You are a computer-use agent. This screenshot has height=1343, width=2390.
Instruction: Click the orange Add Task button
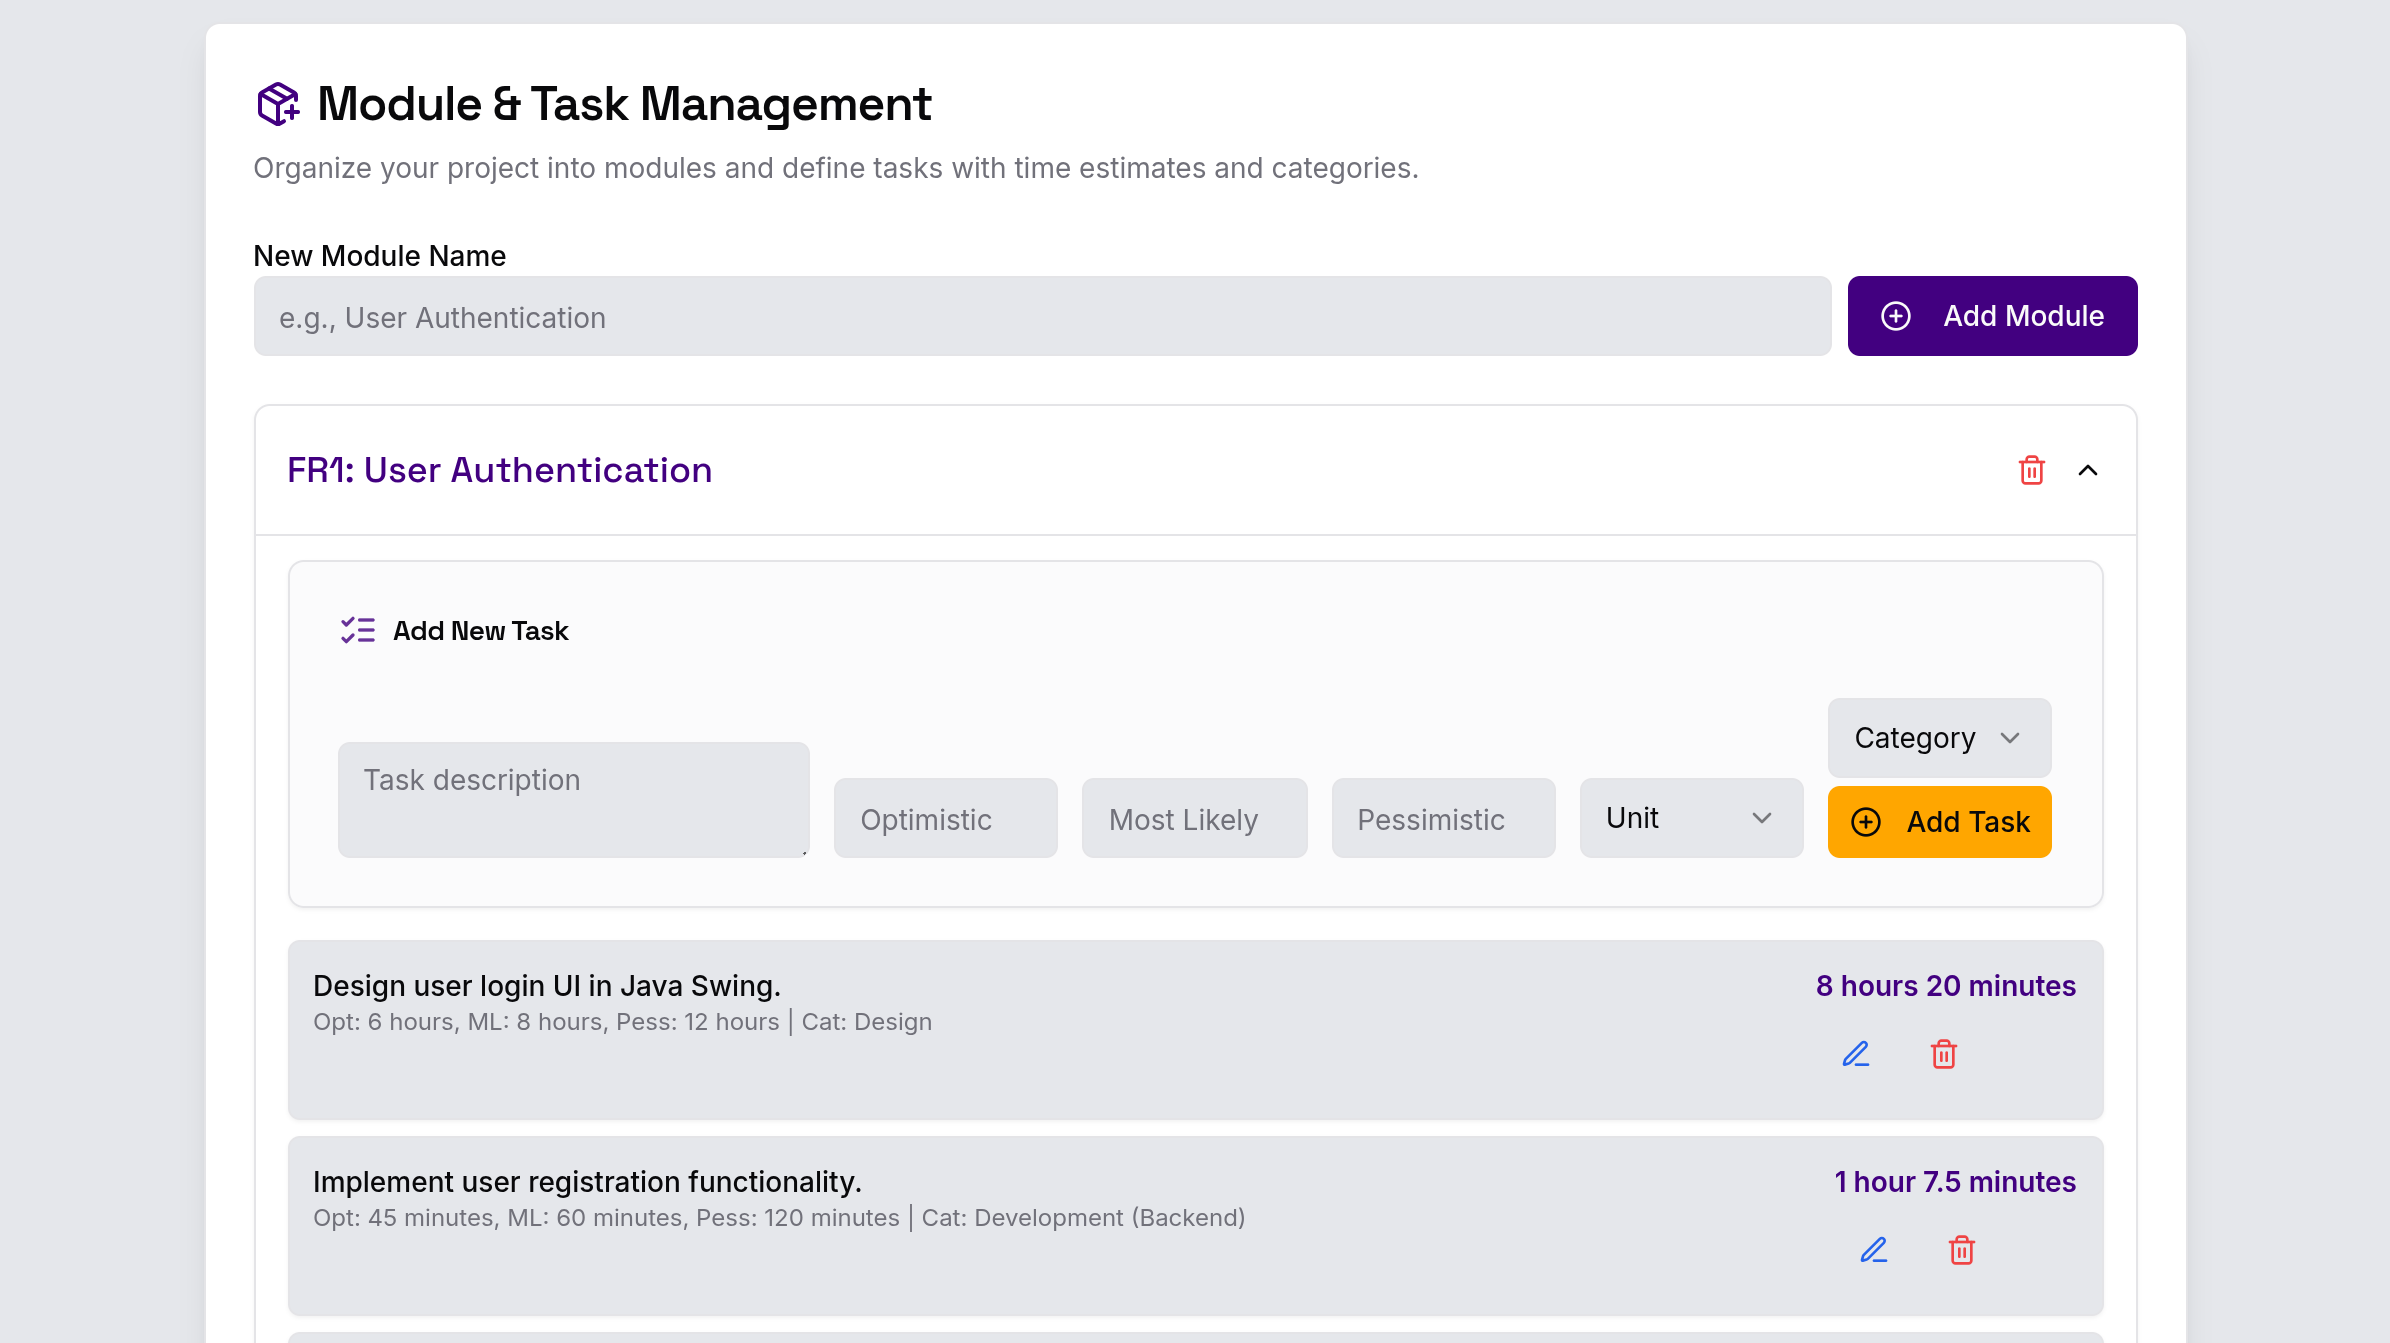point(1939,822)
